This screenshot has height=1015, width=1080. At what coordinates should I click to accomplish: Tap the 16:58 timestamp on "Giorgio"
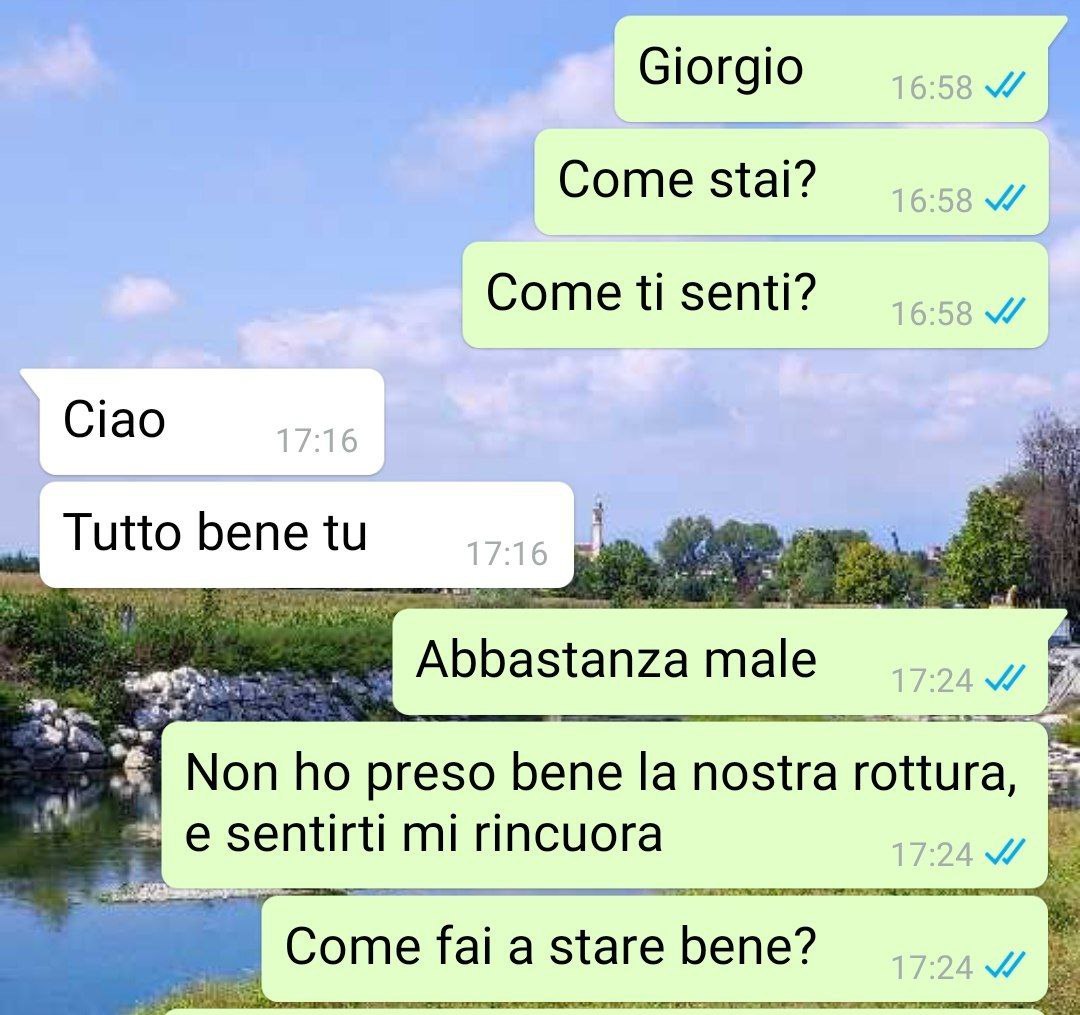[x=931, y=87]
